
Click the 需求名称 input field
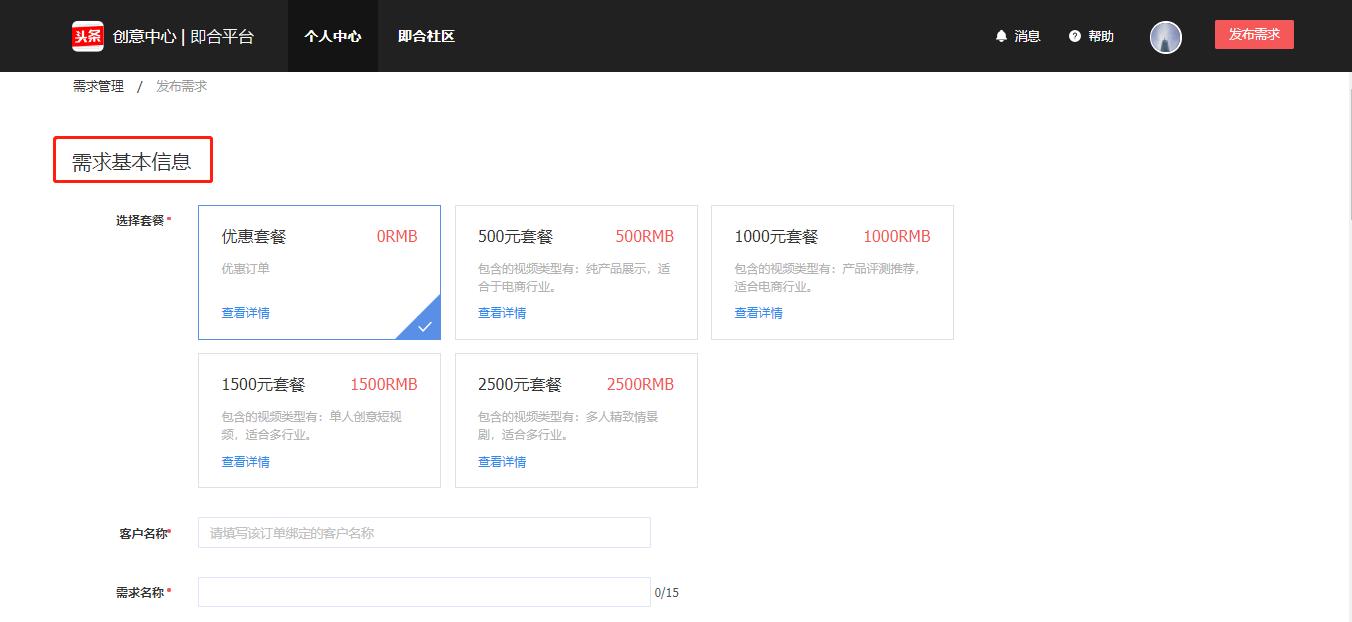coord(423,592)
